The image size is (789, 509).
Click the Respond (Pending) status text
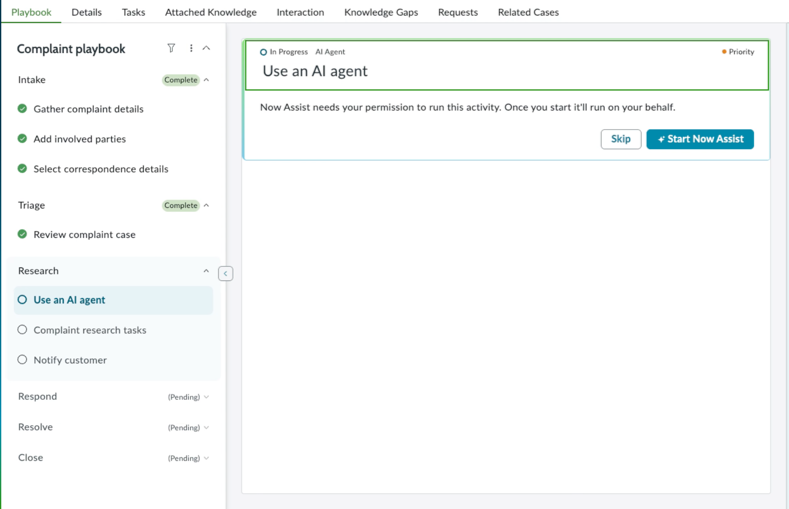coord(184,397)
